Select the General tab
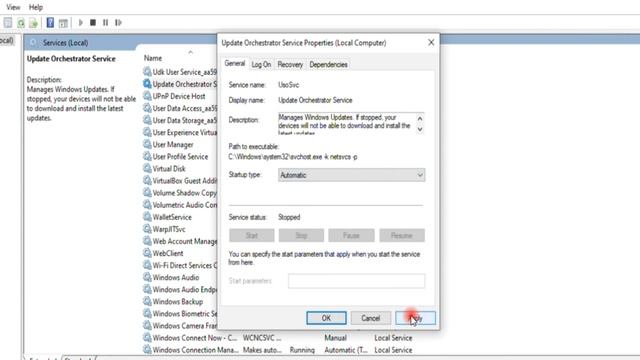Screen dimensions: 640x360 click(x=235, y=64)
